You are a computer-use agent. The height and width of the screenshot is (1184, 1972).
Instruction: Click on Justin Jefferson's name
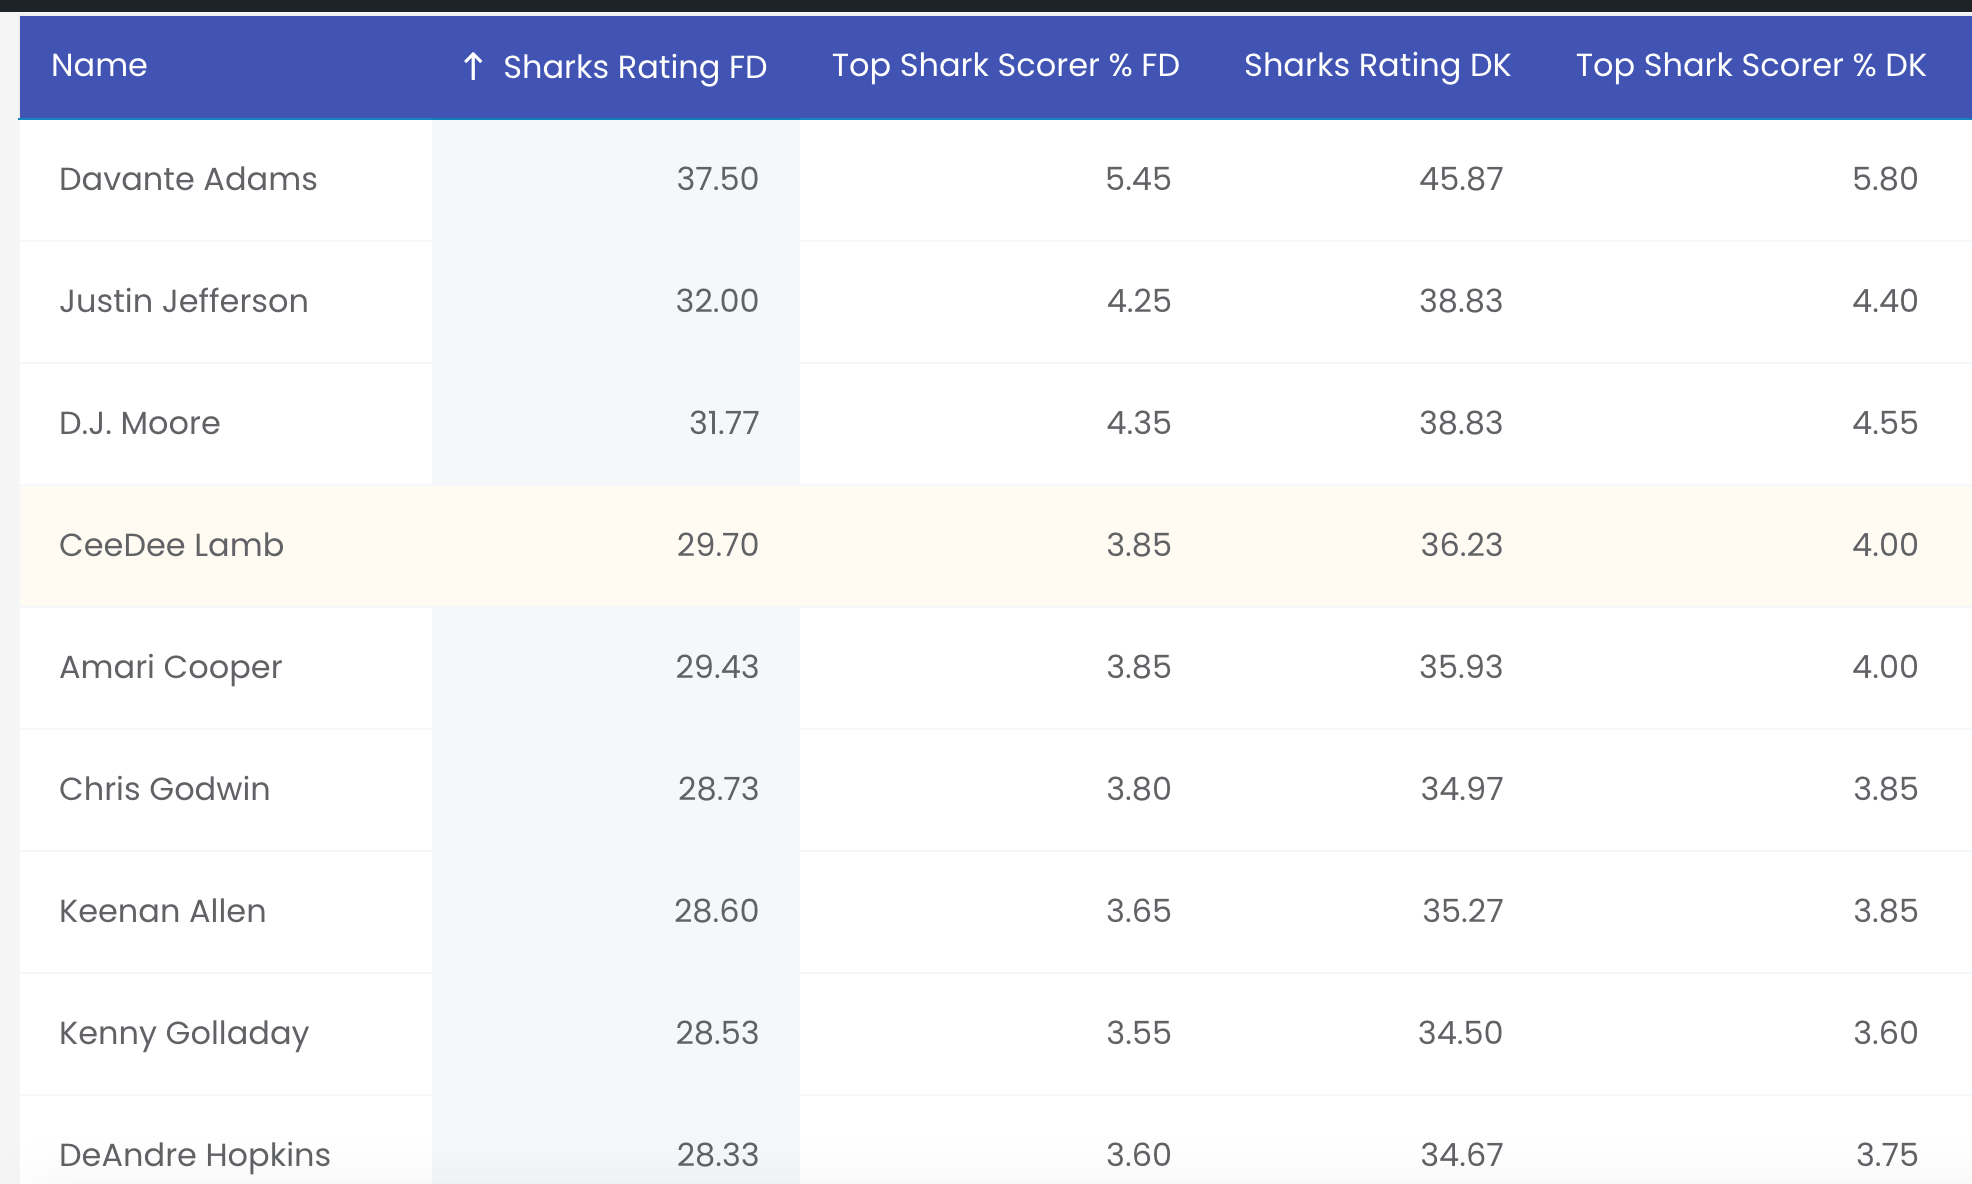coord(184,301)
